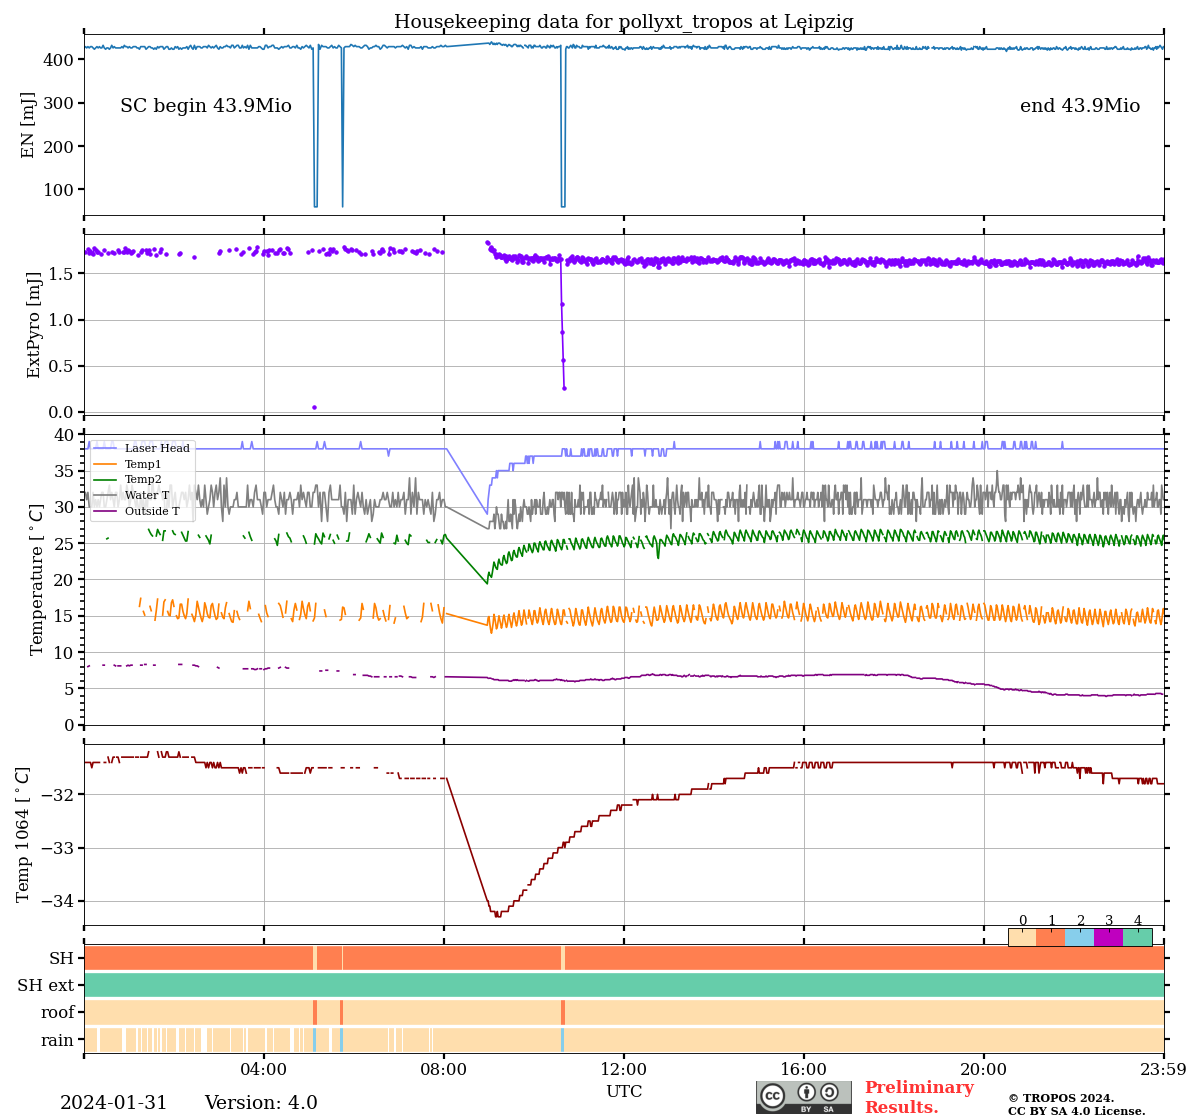The height and width of the screenshot is (1120, 1200).
Task: Select the Water T legend entry
Action: (x=147, y=496)
